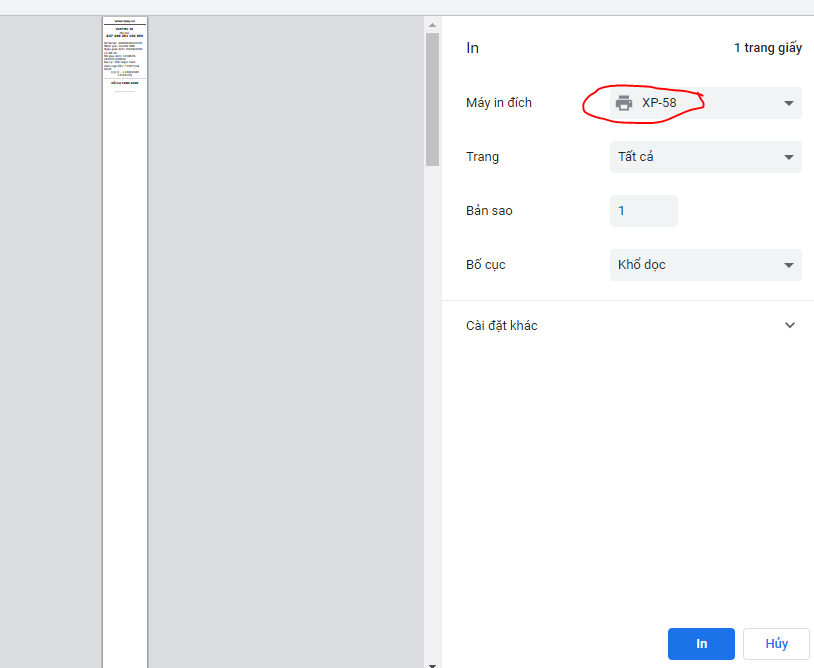Click the chevron icon next to Cài đặt khác
This screenshot has width=814, height=668.
pyautogui.click(x=790, y=325)
